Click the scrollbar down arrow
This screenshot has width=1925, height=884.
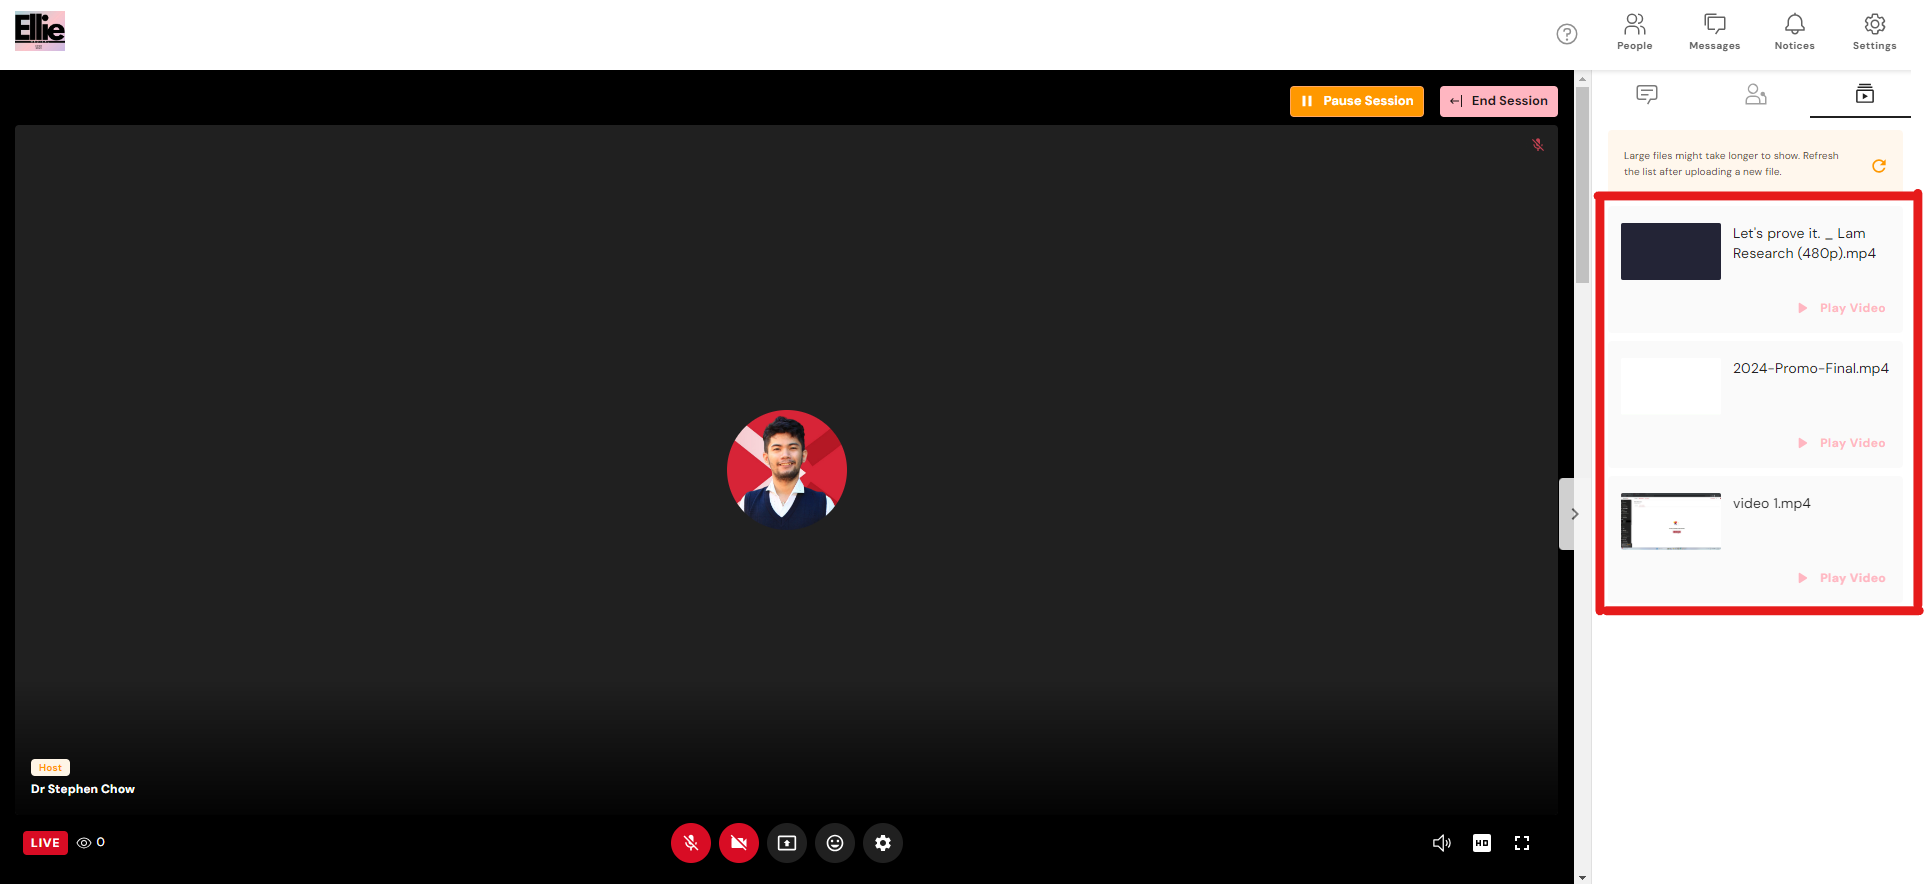[1582, 877]
